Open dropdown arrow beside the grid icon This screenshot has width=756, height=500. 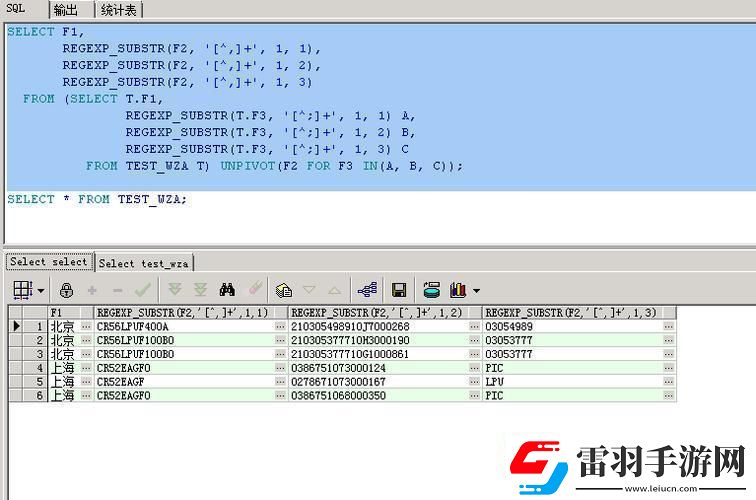coord(40,291)
